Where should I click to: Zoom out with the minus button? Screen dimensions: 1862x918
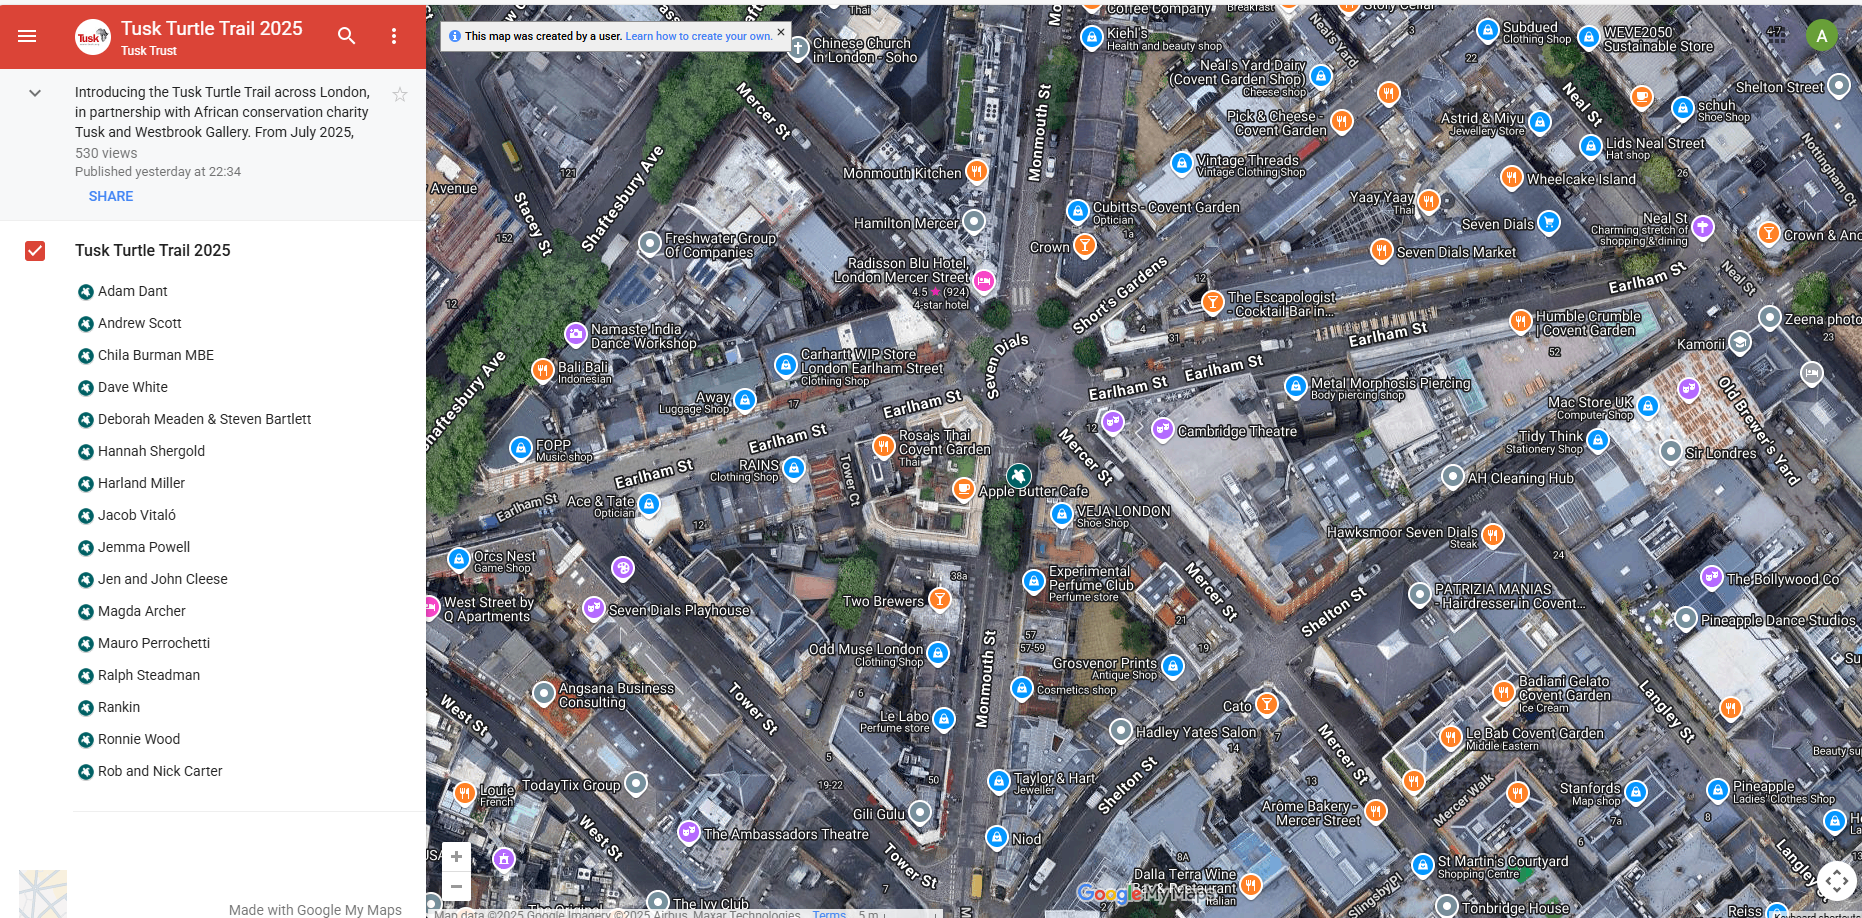click(456, 886)
